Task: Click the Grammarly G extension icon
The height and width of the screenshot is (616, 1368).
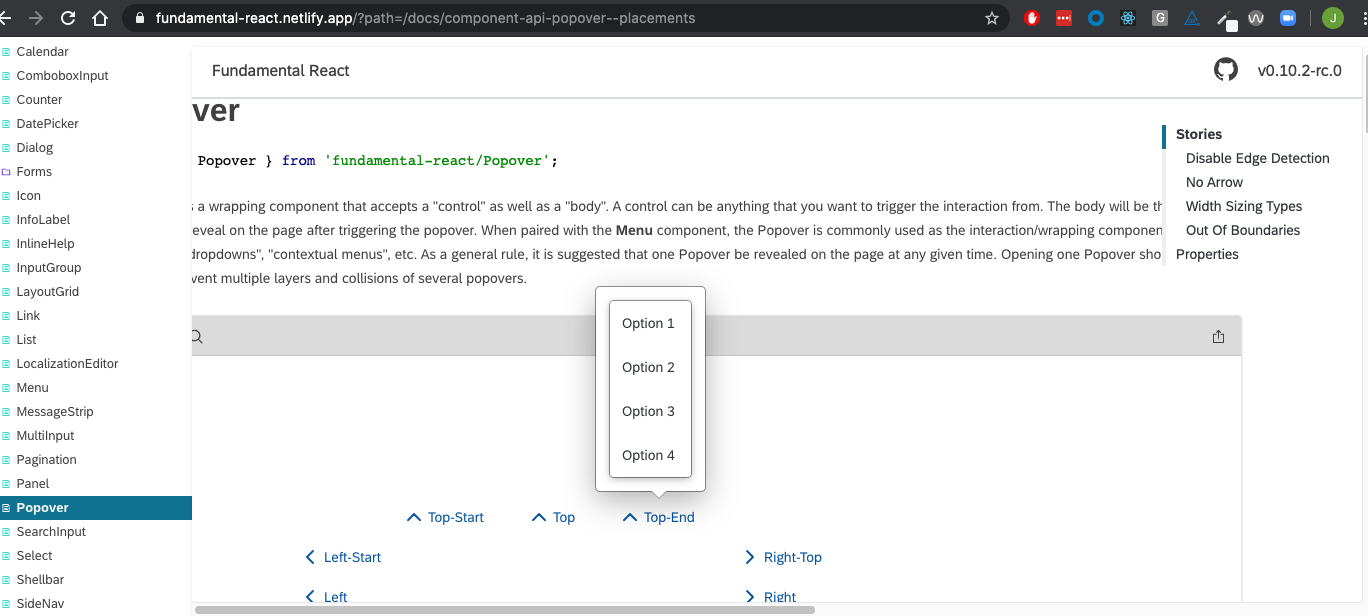Action: pyautogui.click(x=1160, y=17)
